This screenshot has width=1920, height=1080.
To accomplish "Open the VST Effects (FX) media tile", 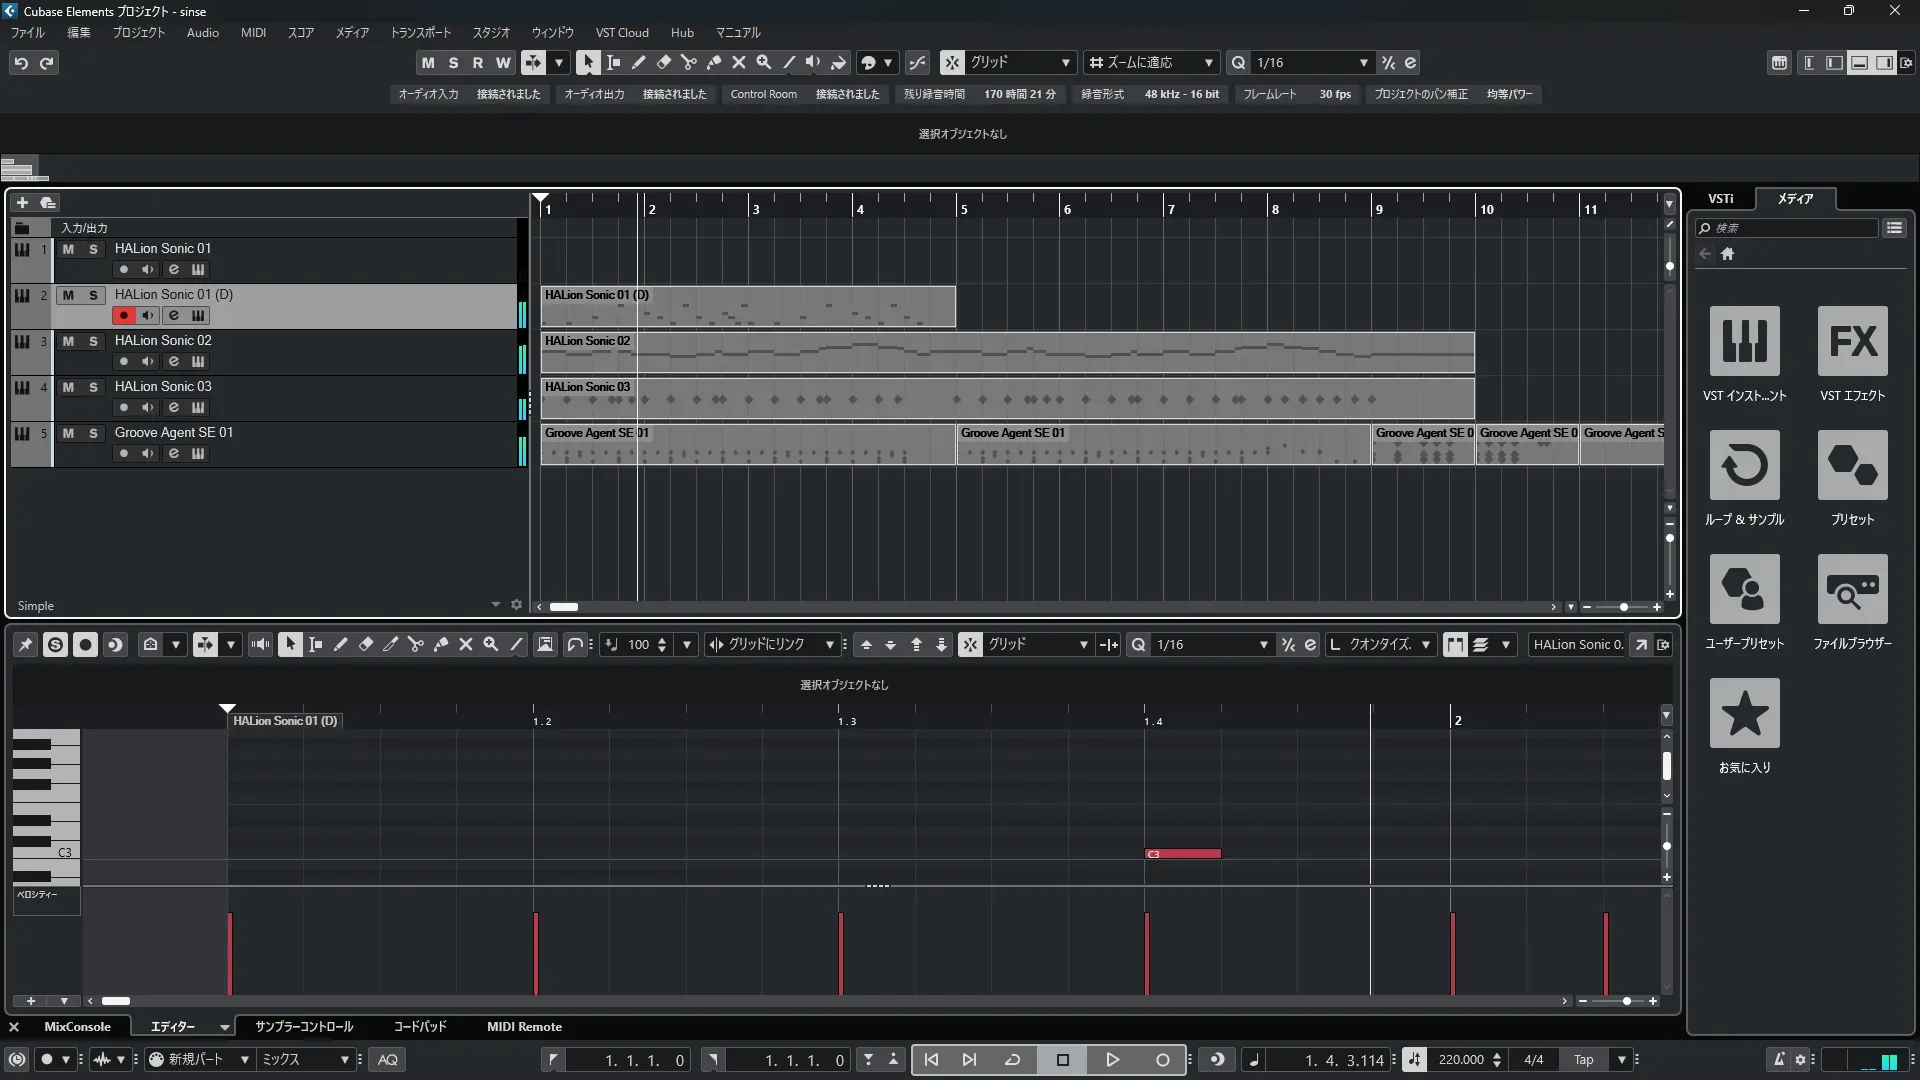I will click(1852, 342).
